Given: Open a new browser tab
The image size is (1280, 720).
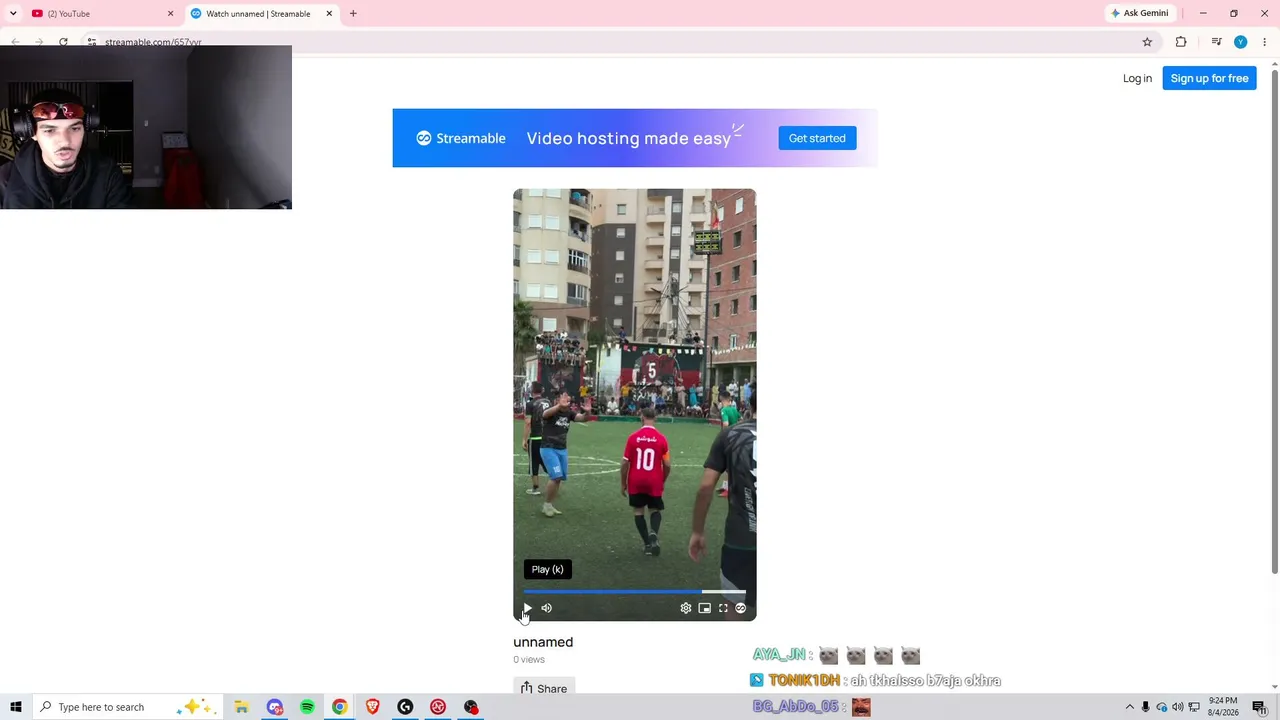Looking at the screenshot, I should tap(353, 14).
